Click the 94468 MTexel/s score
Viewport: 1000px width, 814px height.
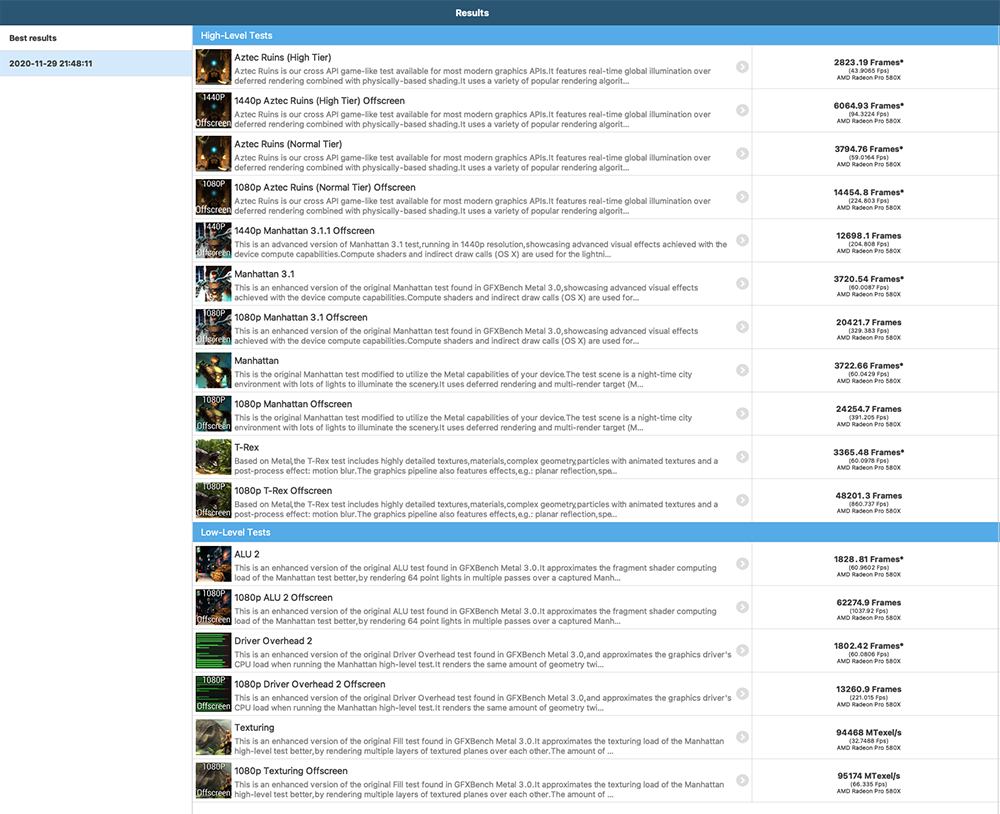click(869, 733)
